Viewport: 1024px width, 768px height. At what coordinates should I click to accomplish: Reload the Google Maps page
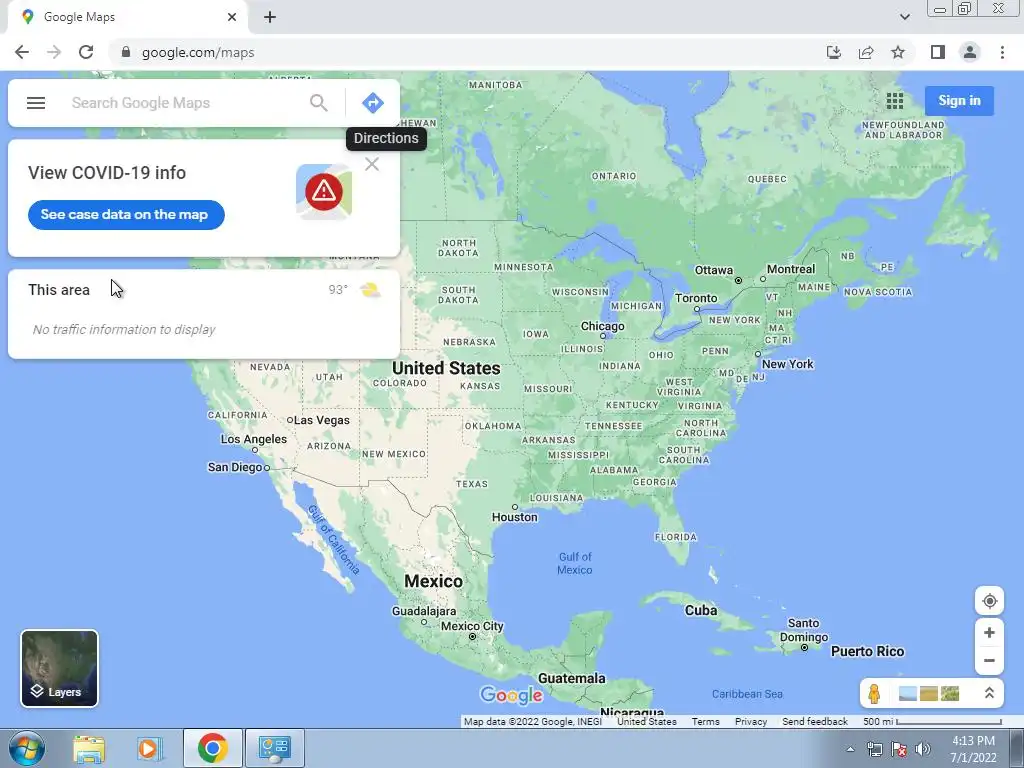tap(86, 52)
